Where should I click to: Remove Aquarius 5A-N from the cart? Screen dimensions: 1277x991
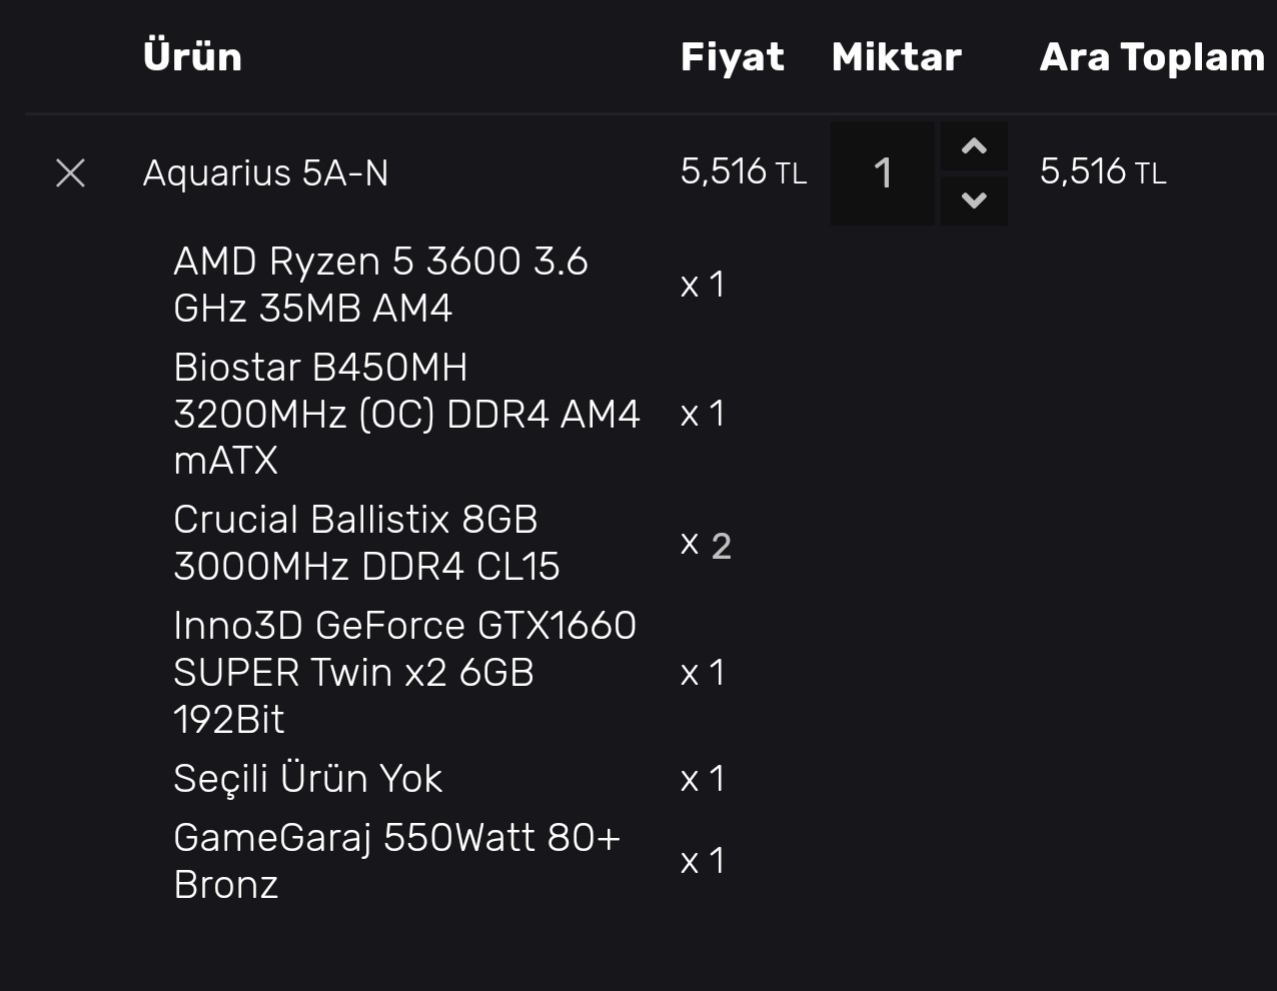(x=70, y=174)
